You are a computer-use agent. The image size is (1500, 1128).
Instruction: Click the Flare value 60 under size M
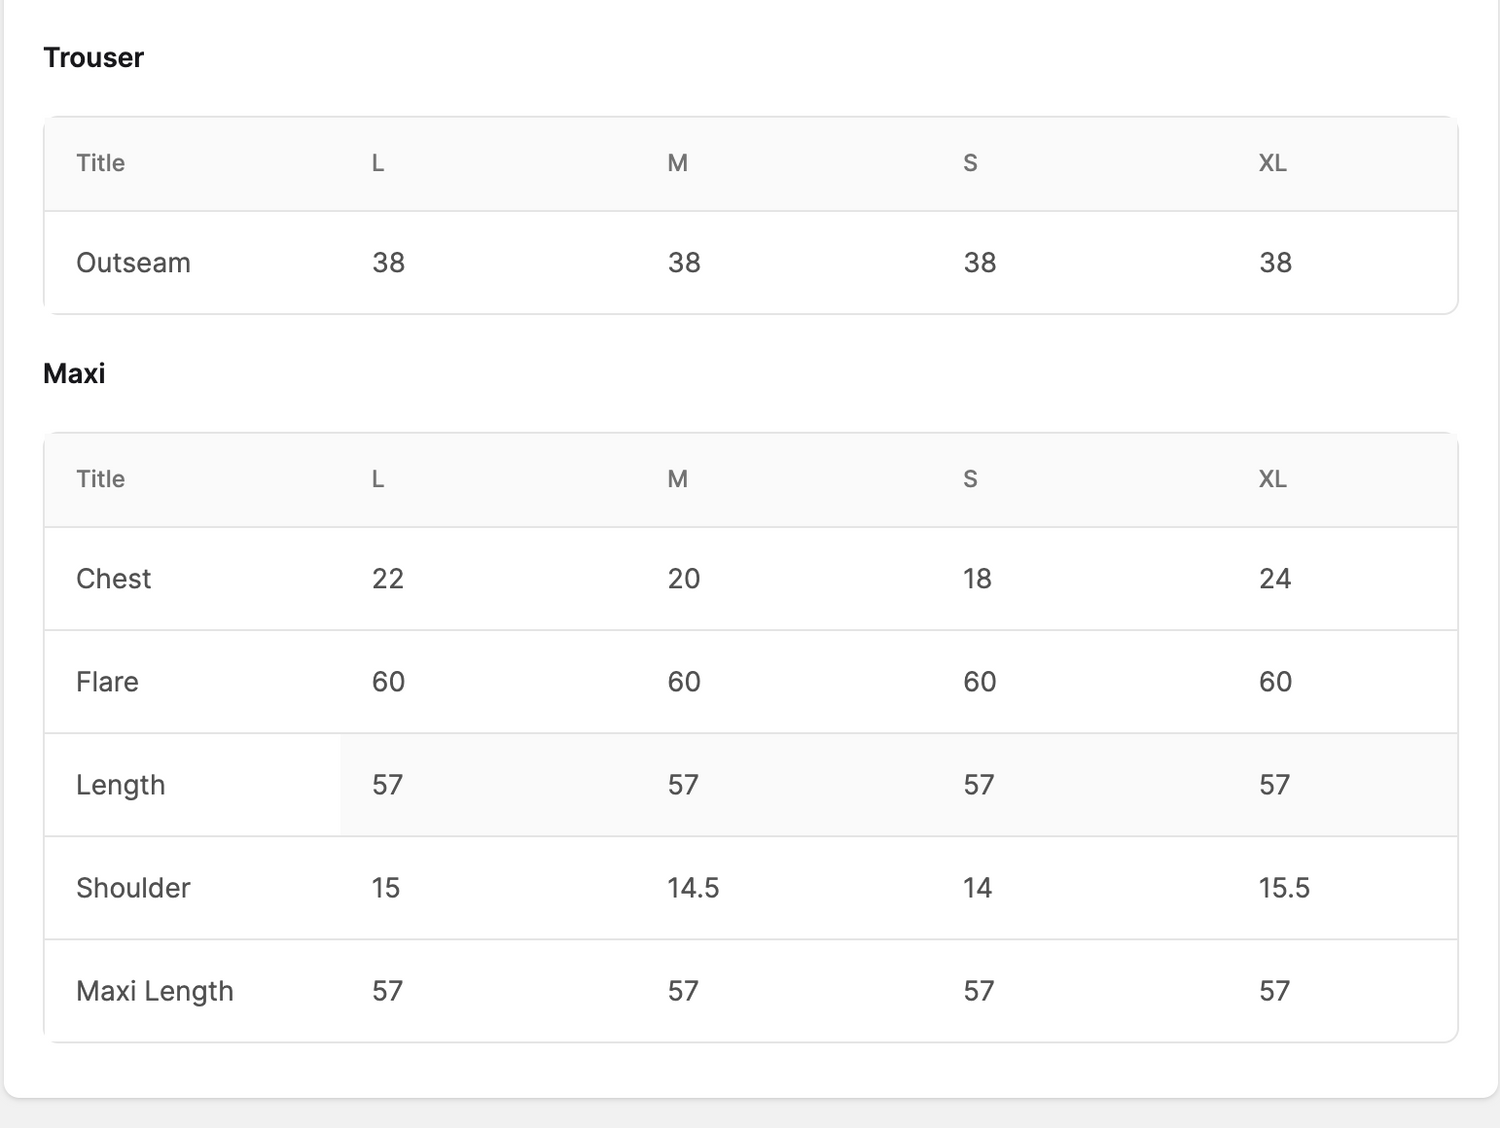[684, 682]
